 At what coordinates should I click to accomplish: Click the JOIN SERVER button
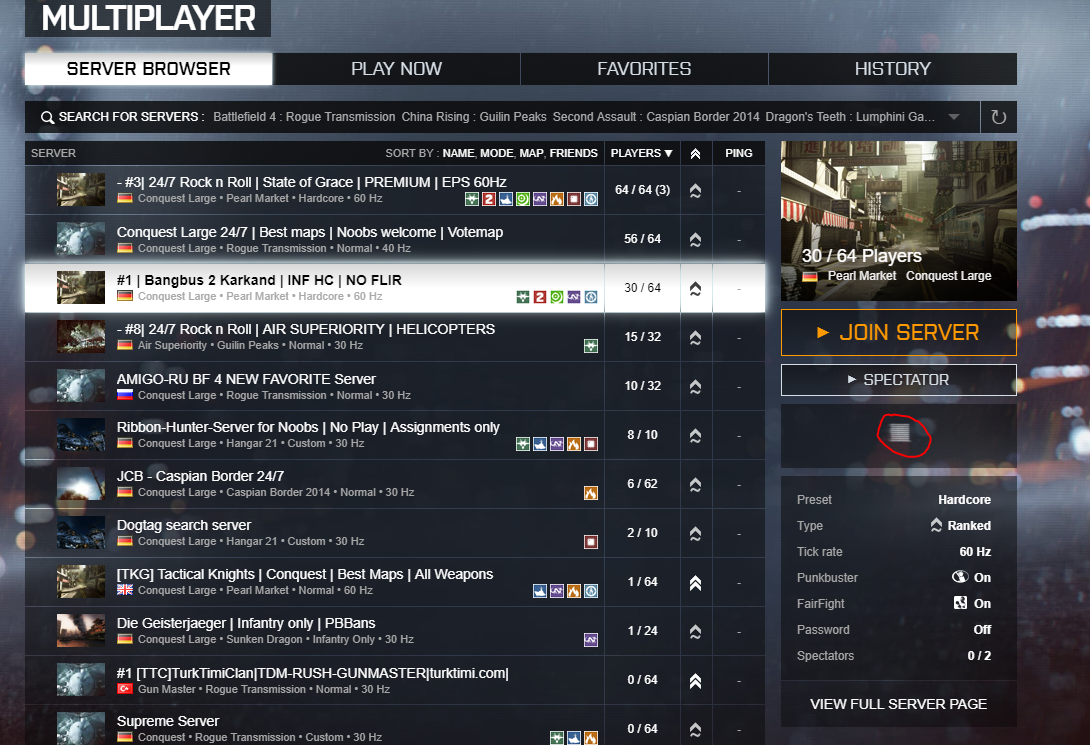(899, 332)
